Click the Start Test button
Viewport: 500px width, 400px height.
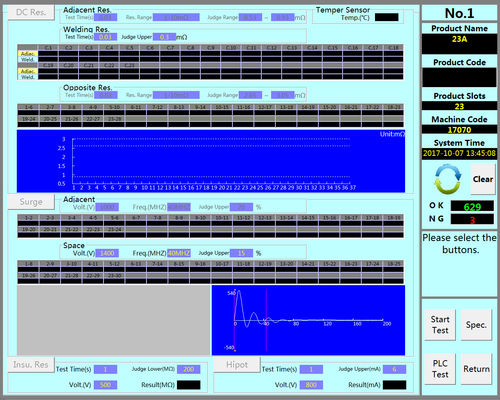click(x=440, y=325)
